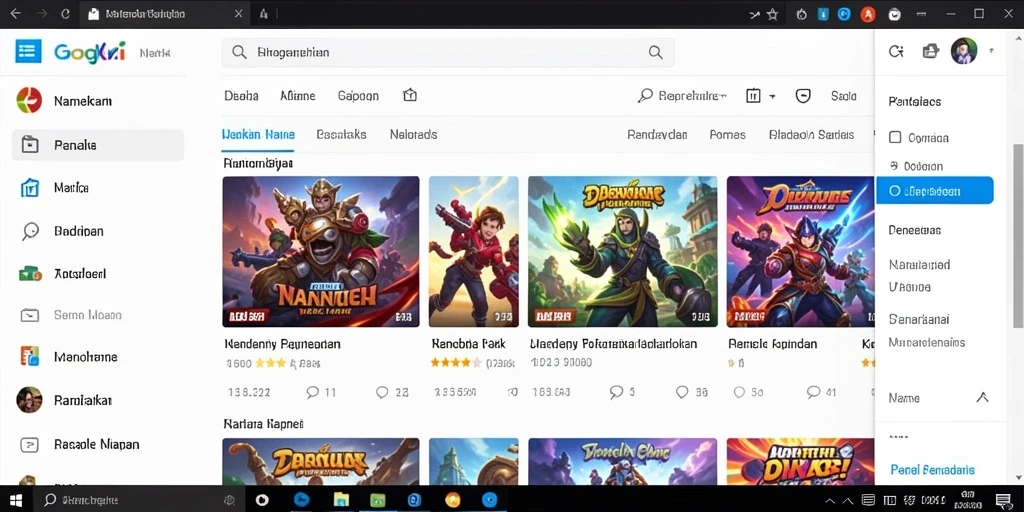
Task: Click the Naraitarled filter text
Action: click(920, 264)
